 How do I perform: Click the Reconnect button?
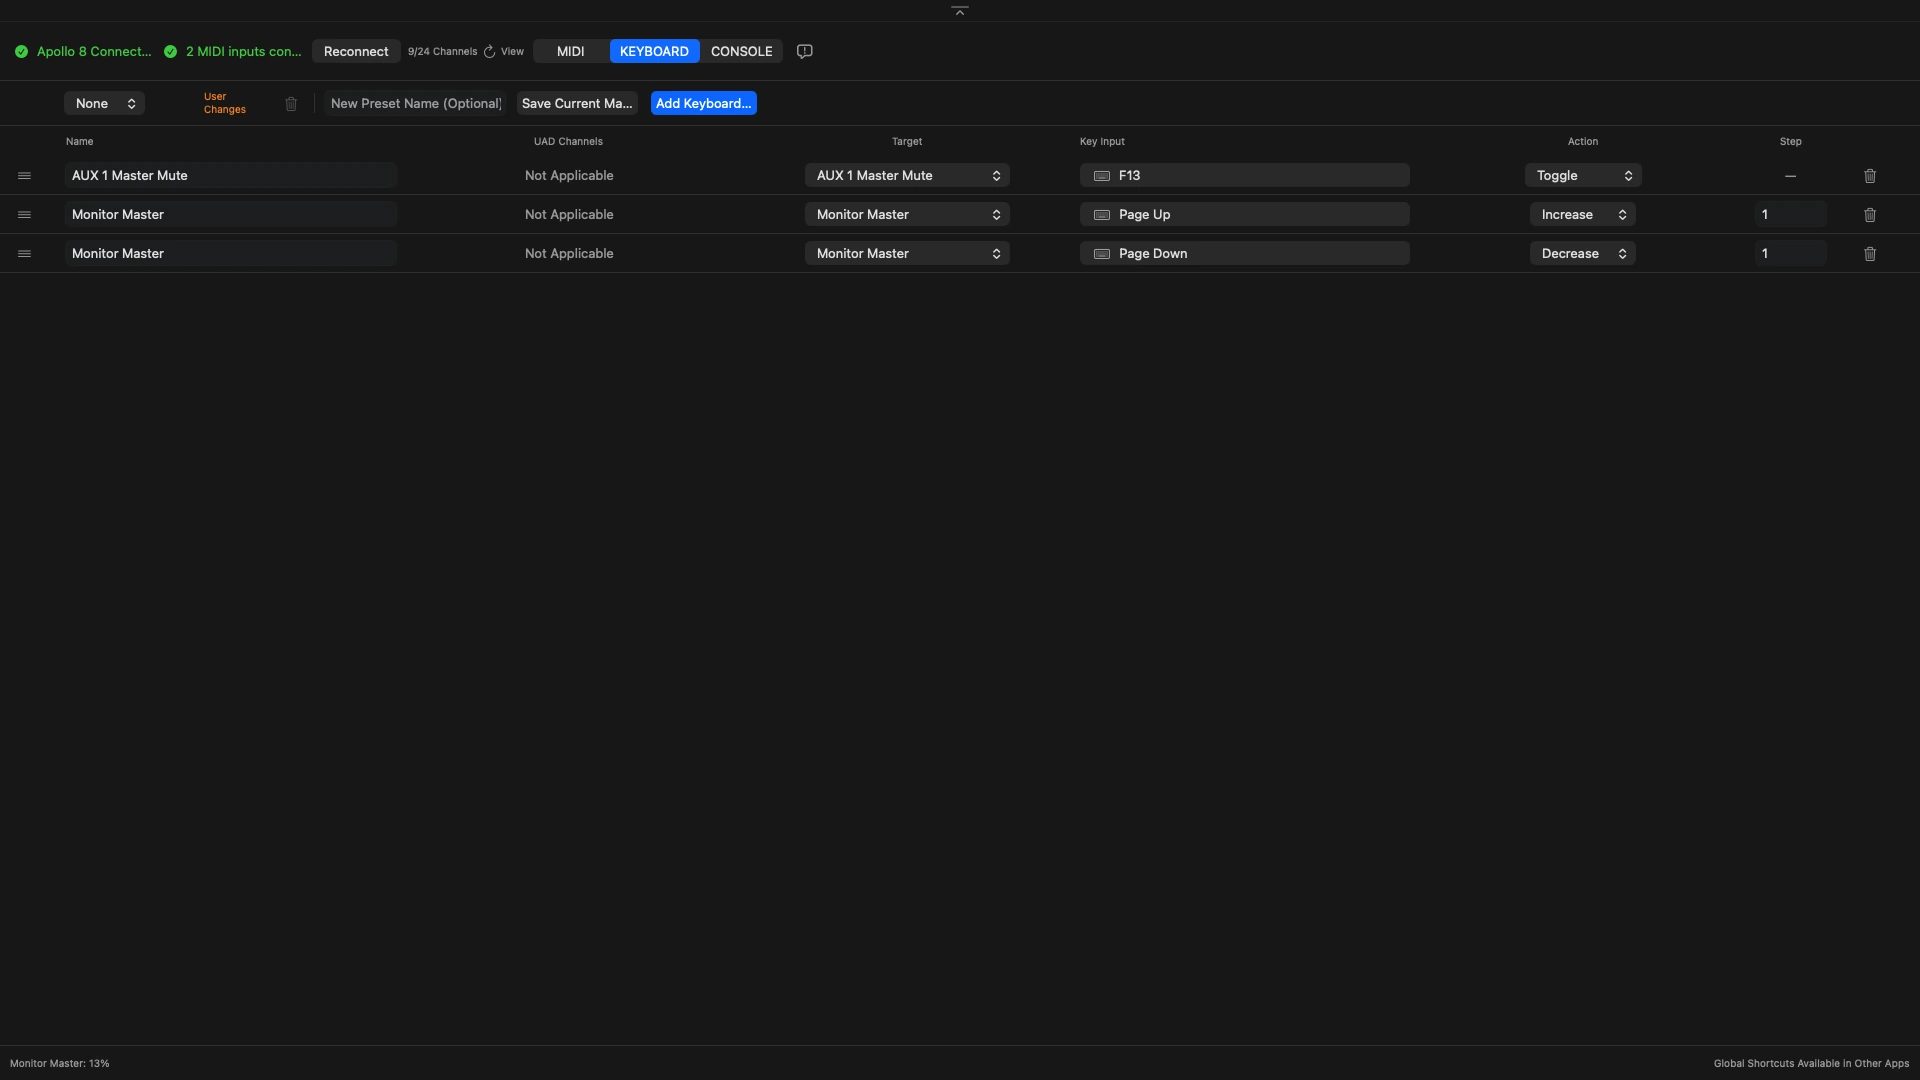[356, 52]
